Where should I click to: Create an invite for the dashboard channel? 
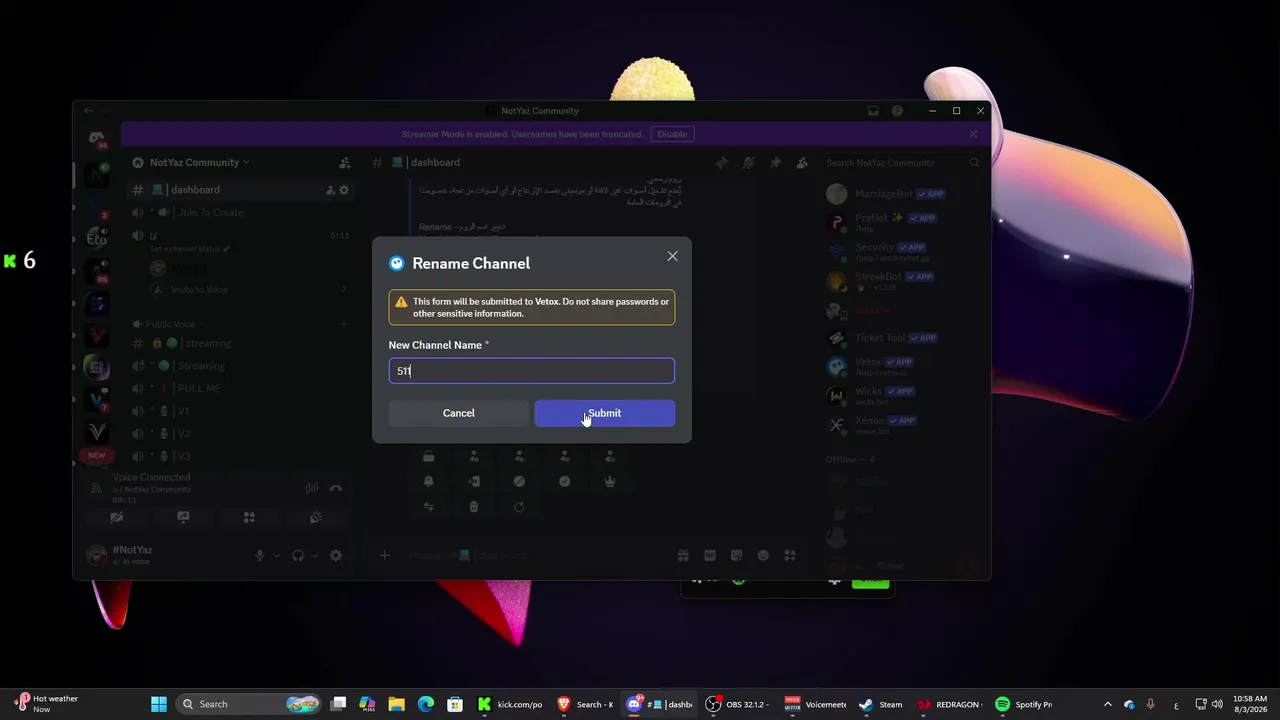pos(330,190)
